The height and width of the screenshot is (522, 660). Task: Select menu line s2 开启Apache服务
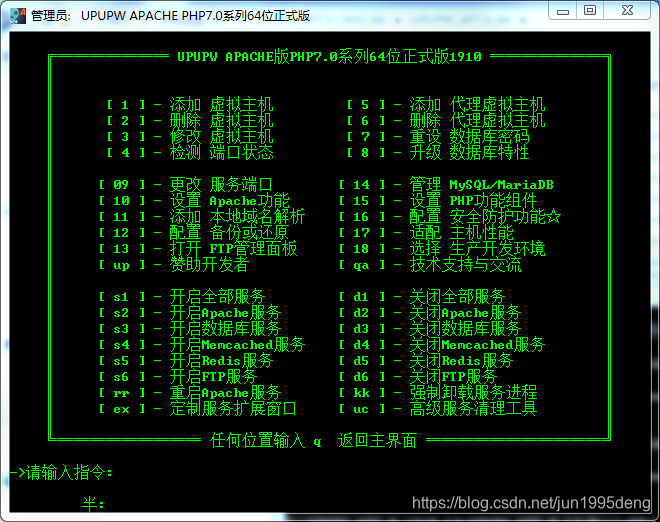pyautogui.click(x=190, y=312)
